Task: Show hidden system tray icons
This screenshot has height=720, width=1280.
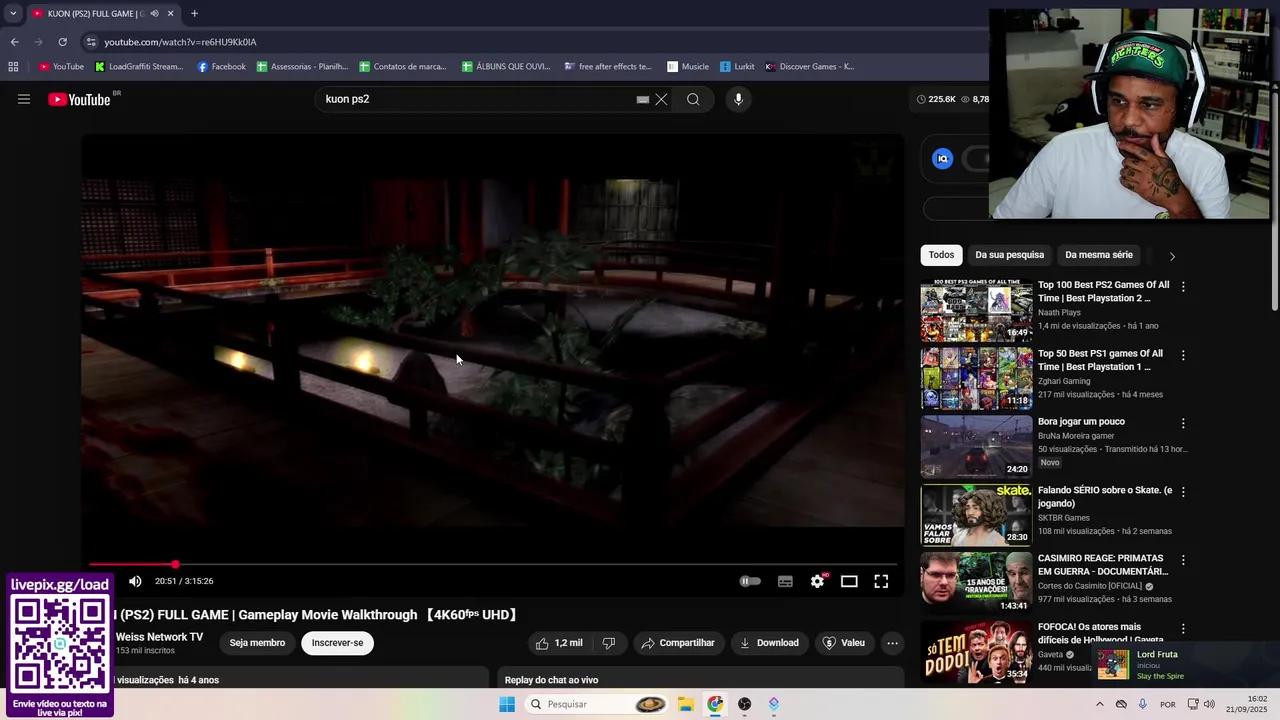Action: [1100, 704]
